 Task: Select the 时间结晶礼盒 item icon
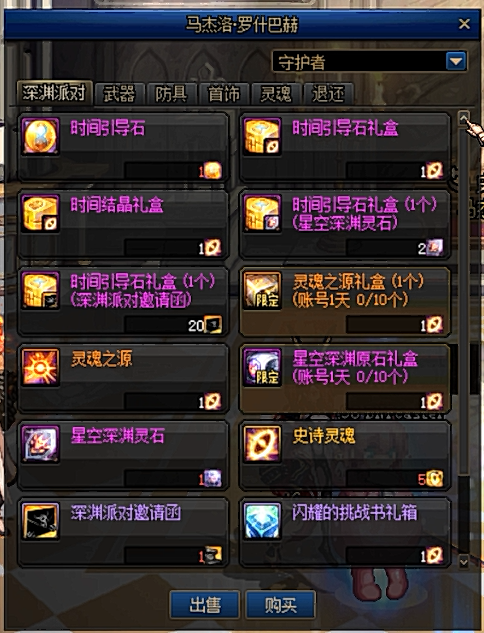(x=40, y=213)
